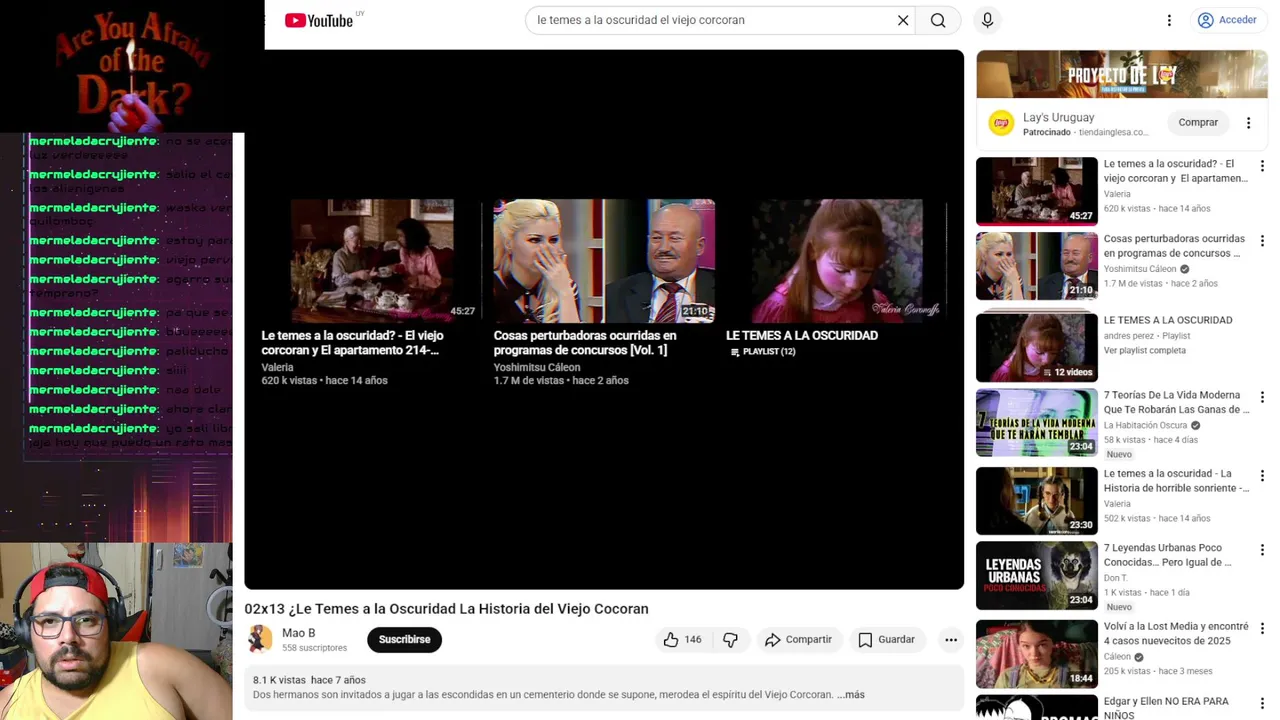Viewport: 1280px width, 720px height.
Task: Open La Habitación Oscura channel link
Action: 1145,425
